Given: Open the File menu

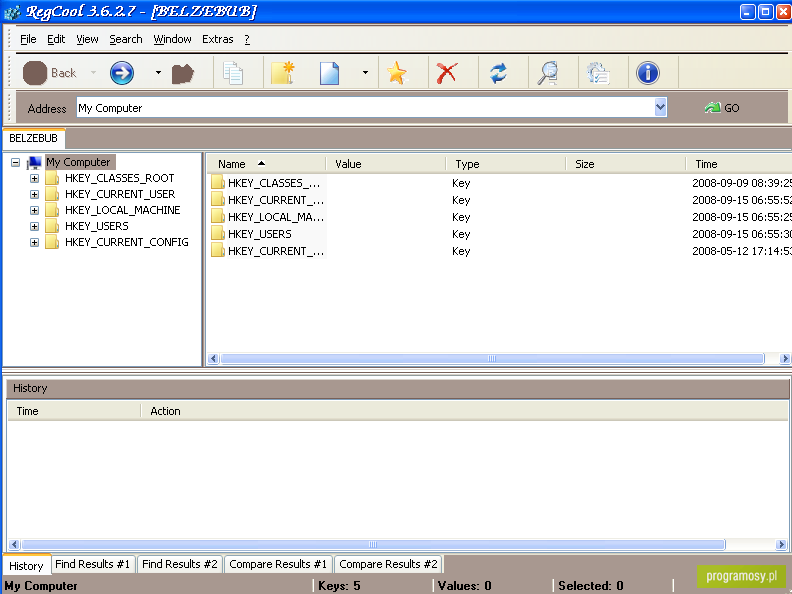Looking at the screenshot, I should click(x=28, y=39).
